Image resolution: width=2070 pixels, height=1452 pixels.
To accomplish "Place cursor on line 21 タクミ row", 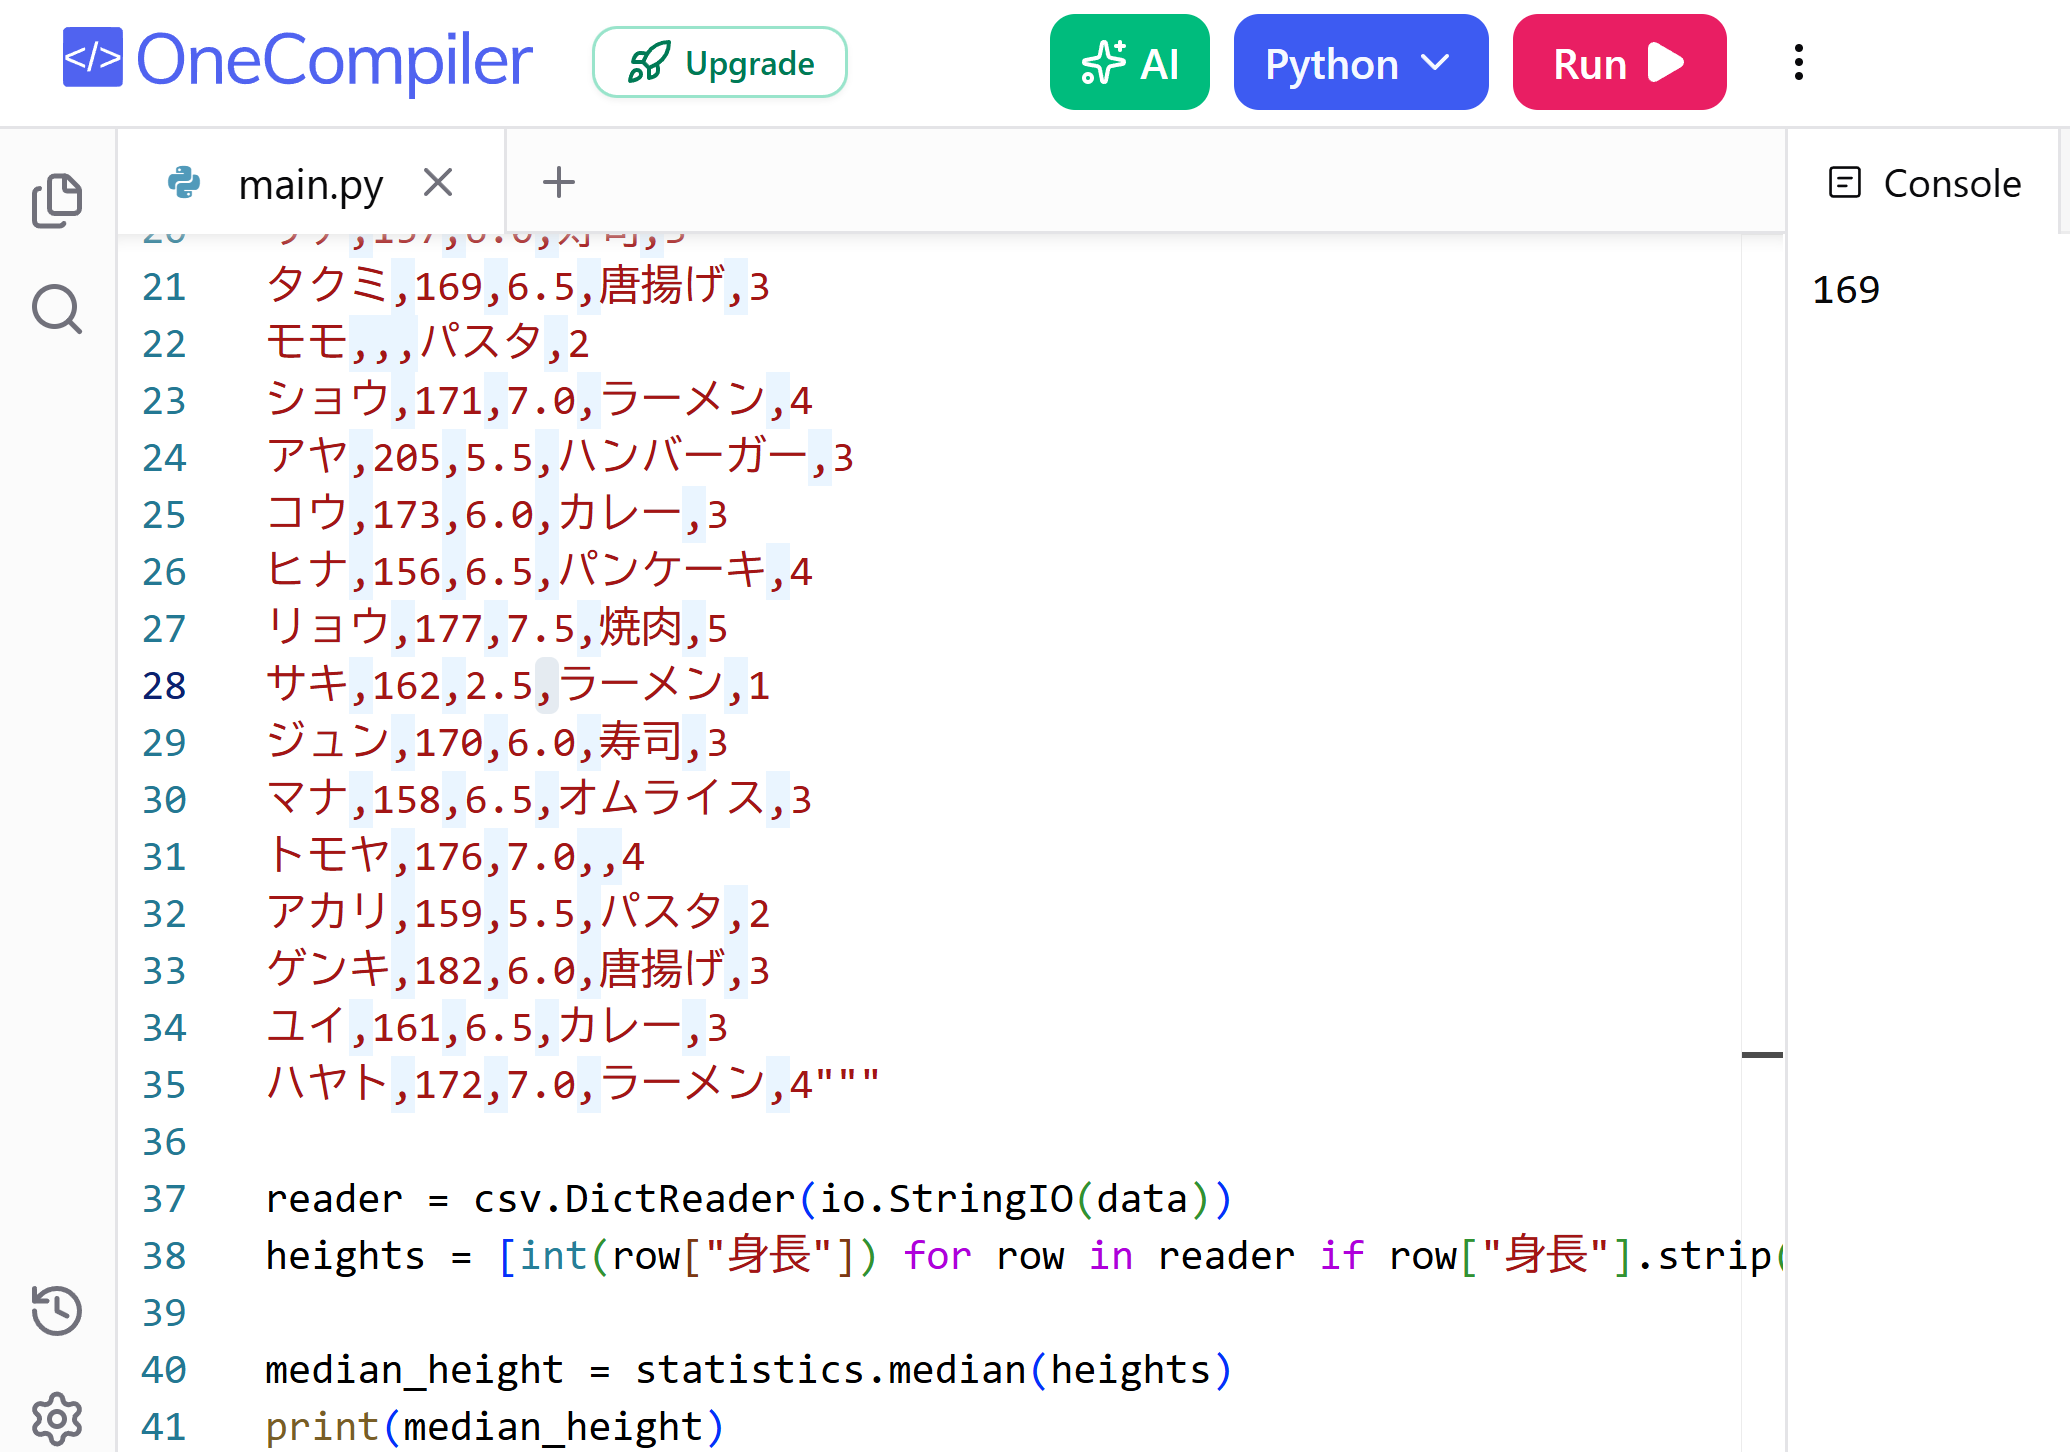I will [518, 287].
